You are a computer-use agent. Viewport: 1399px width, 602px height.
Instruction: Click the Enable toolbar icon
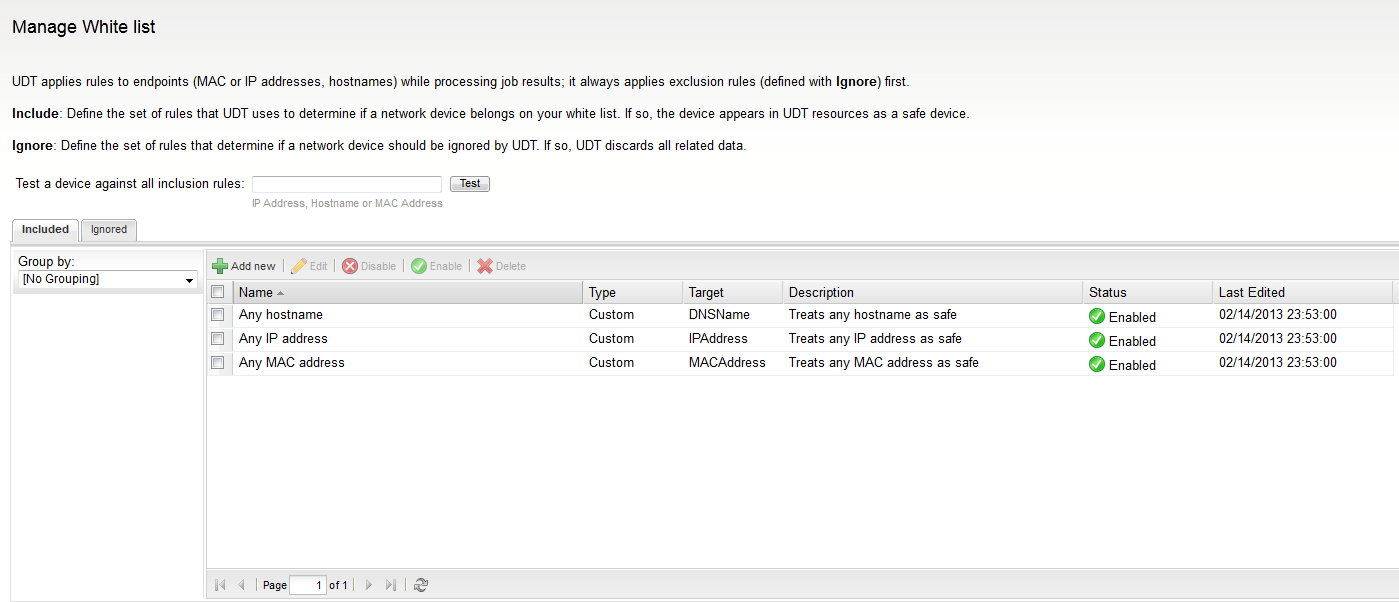coord(417,265)
